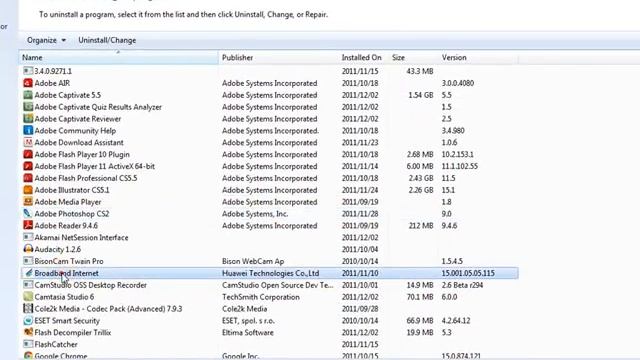Click the Adobe Captivate Reviewer icon
The image size is (640, 360).
click(x=28, y=118)
